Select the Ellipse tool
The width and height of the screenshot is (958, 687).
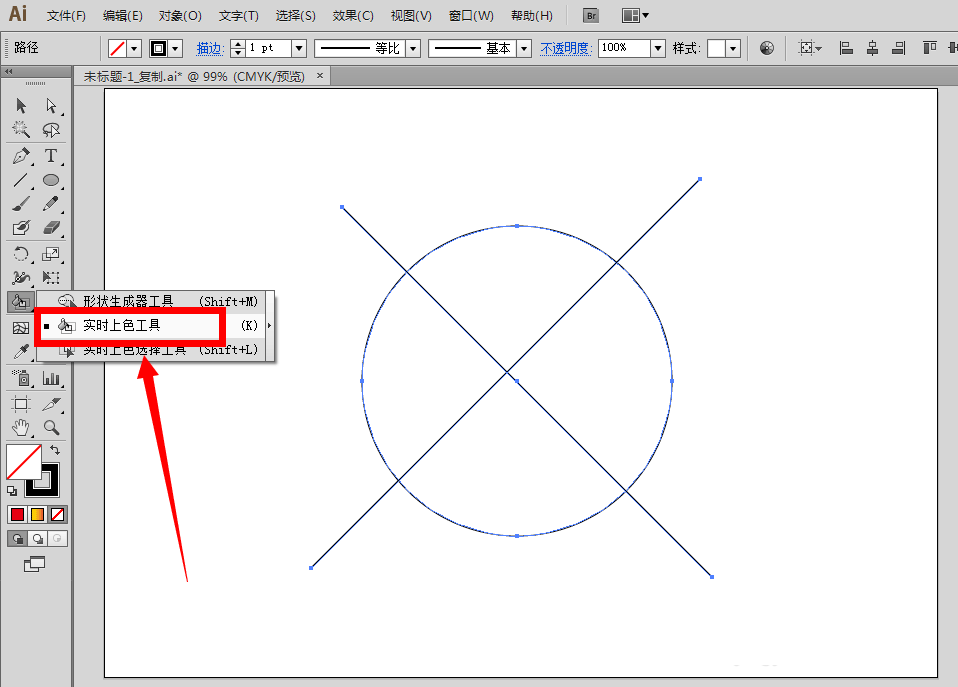[x=51, y=180]
